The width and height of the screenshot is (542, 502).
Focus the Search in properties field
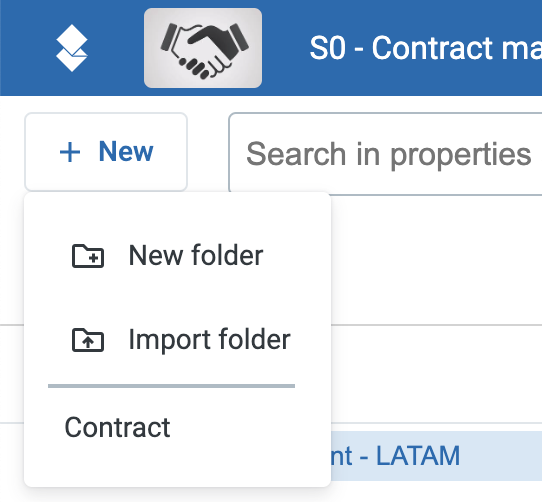click(385, 154)
